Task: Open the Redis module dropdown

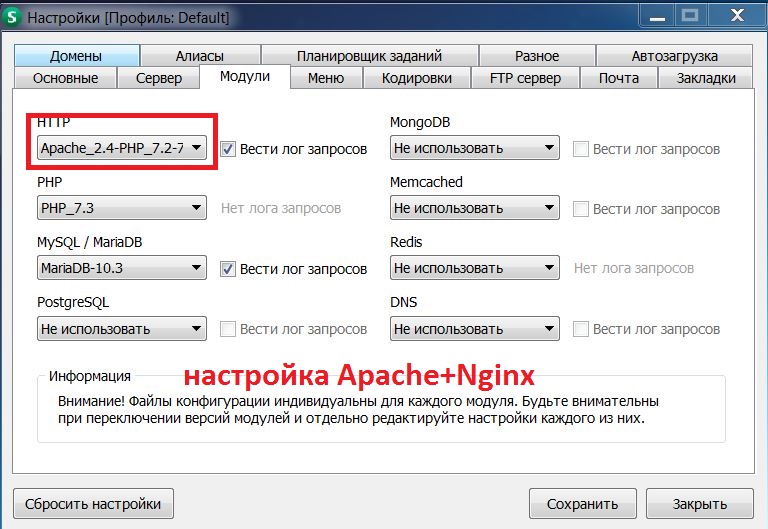Action: [x=474, y=269]
